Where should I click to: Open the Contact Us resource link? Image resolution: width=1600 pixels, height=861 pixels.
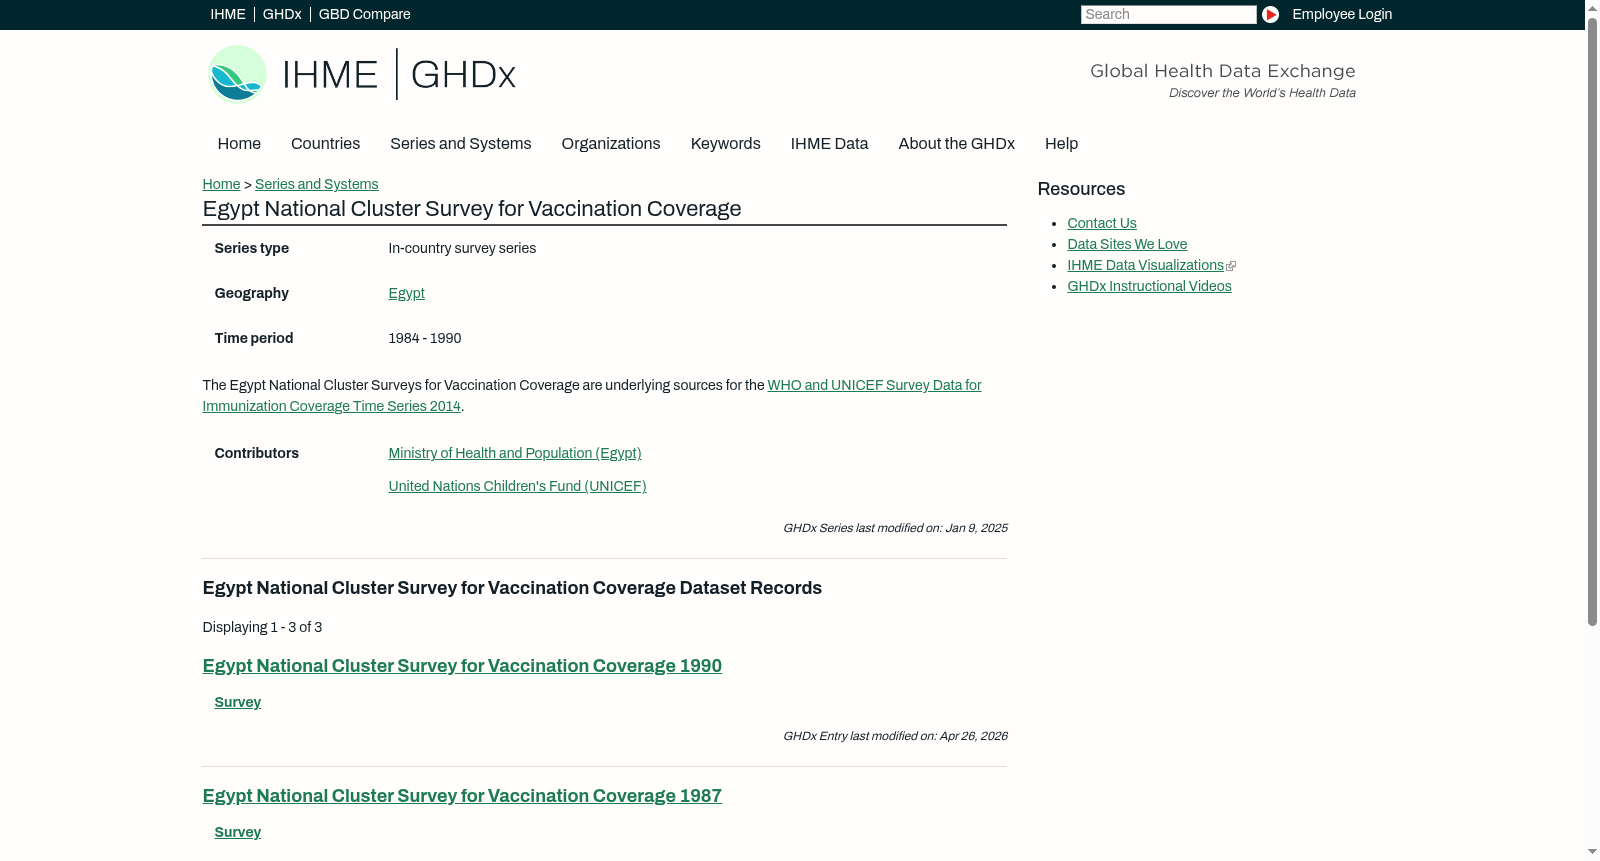point(1102,223)
